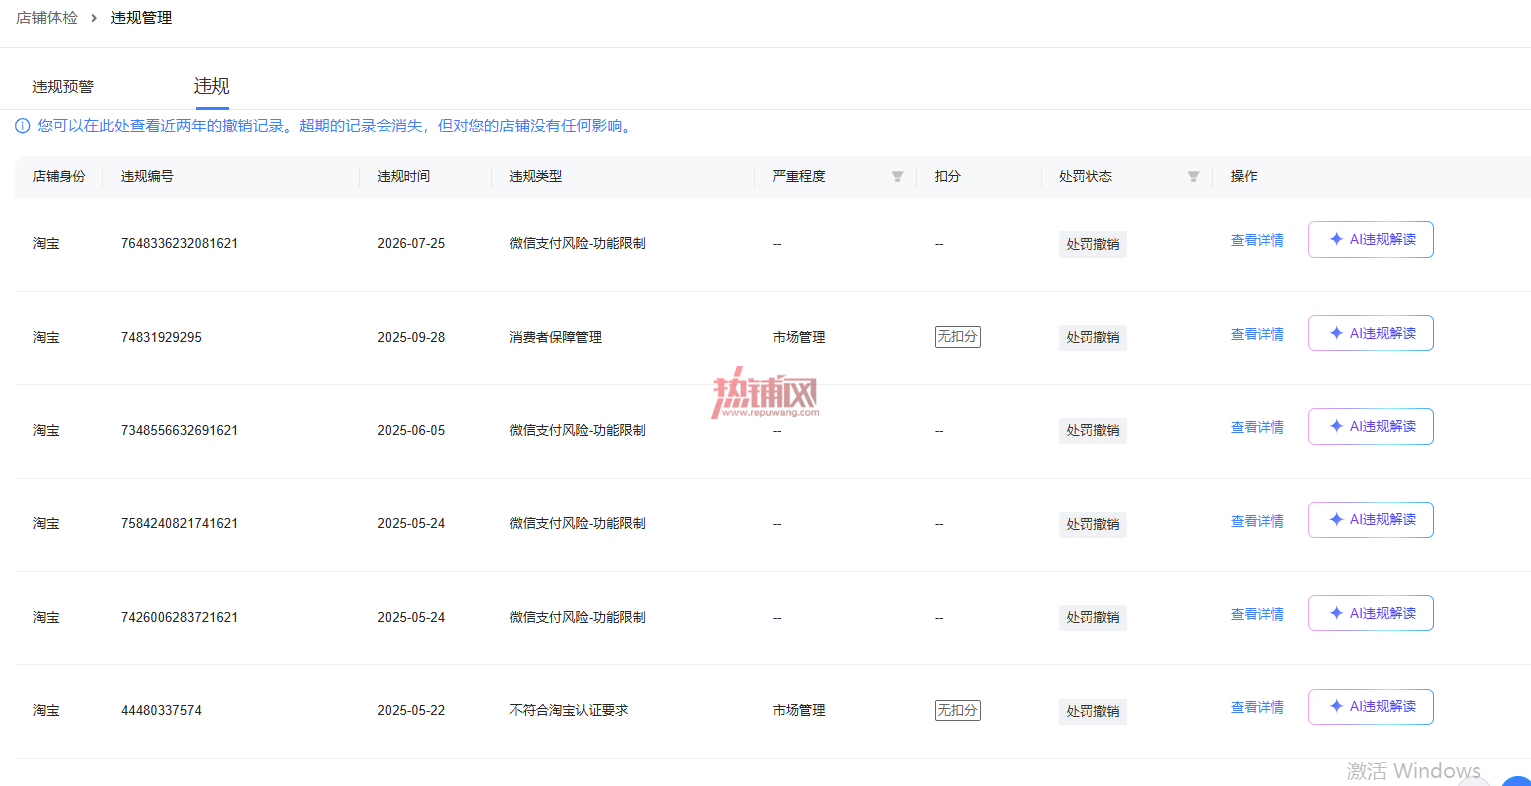The image size is (1531, 786).
Task: Click the breadcrumb chevron after 店铺体检
Action: 94,18
